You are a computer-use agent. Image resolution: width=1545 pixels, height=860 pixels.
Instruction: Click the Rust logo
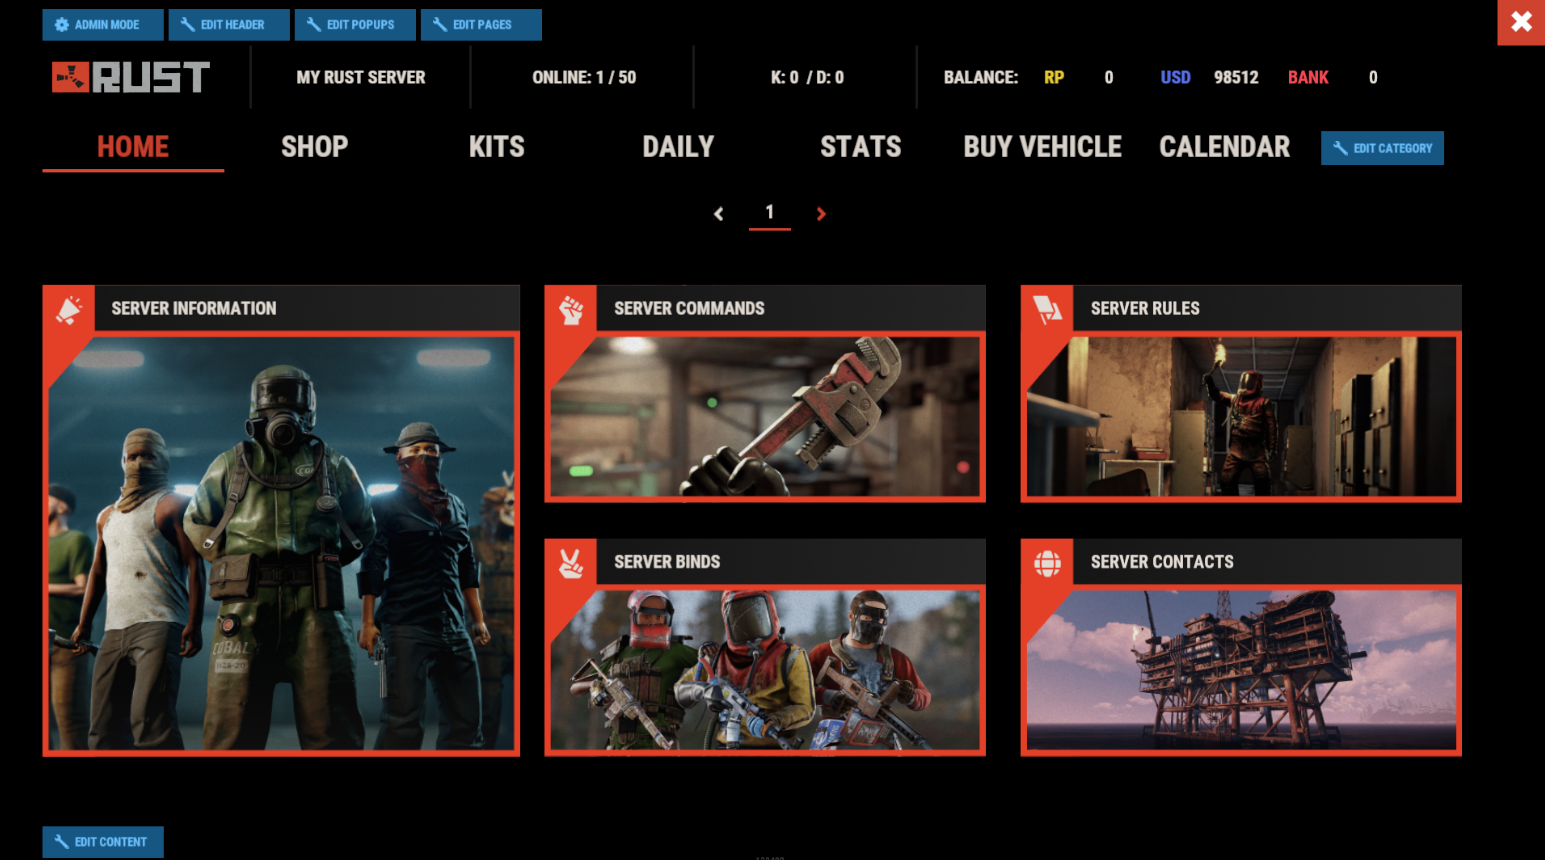[x=131, y=77]
